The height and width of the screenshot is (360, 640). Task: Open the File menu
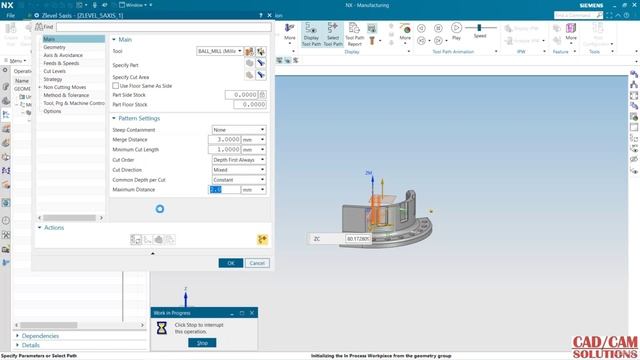[11, 15]
